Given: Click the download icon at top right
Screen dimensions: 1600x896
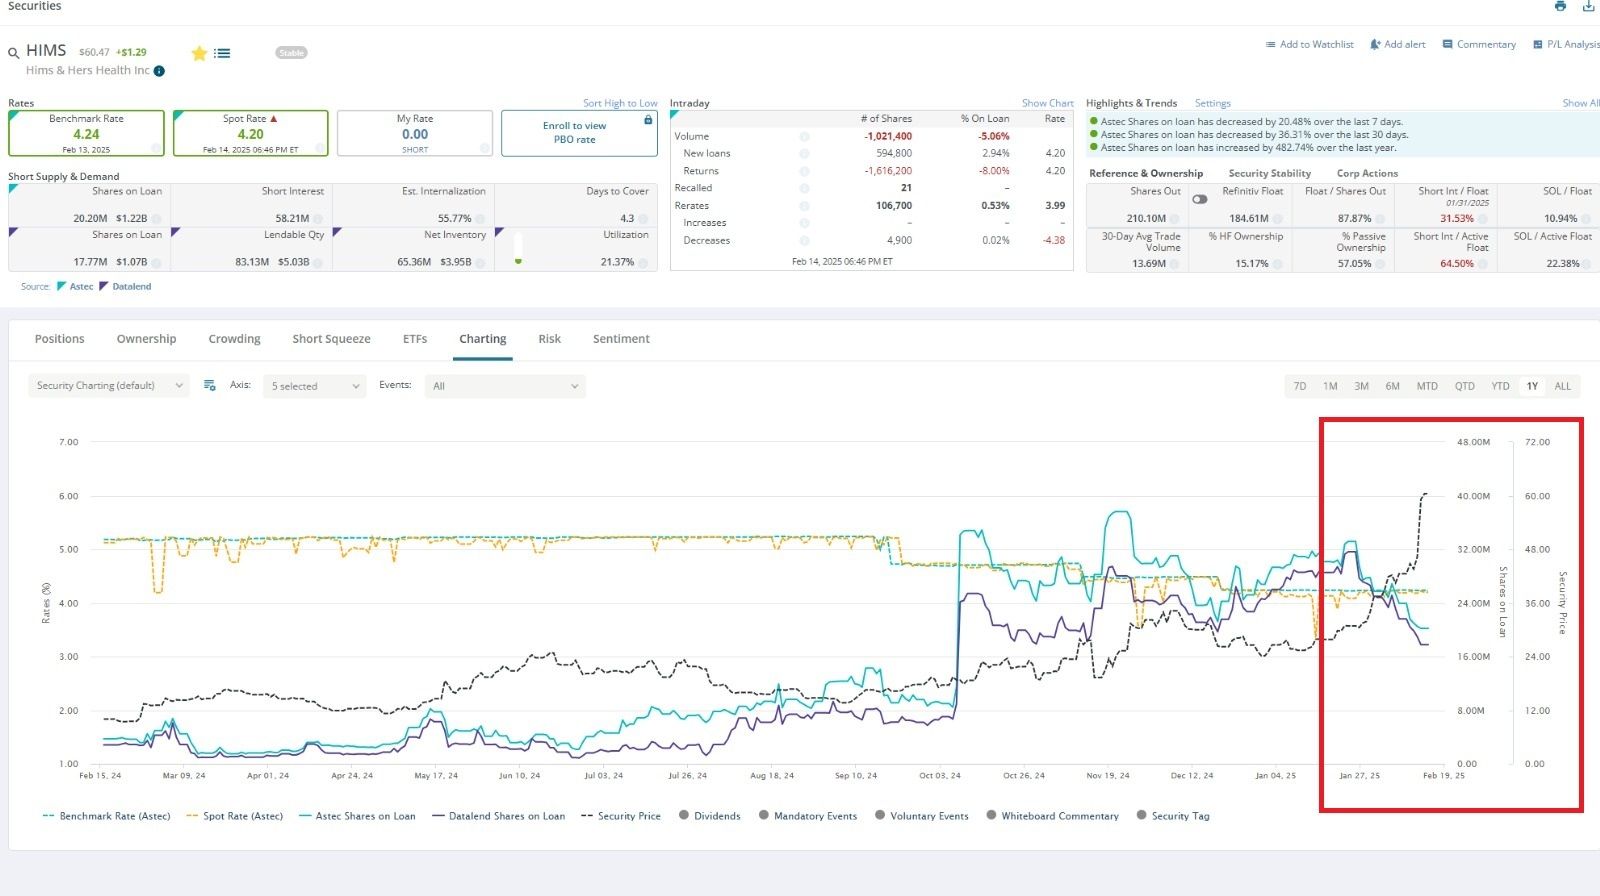Looking at the screenshot, I should (x=1588, y=6).
